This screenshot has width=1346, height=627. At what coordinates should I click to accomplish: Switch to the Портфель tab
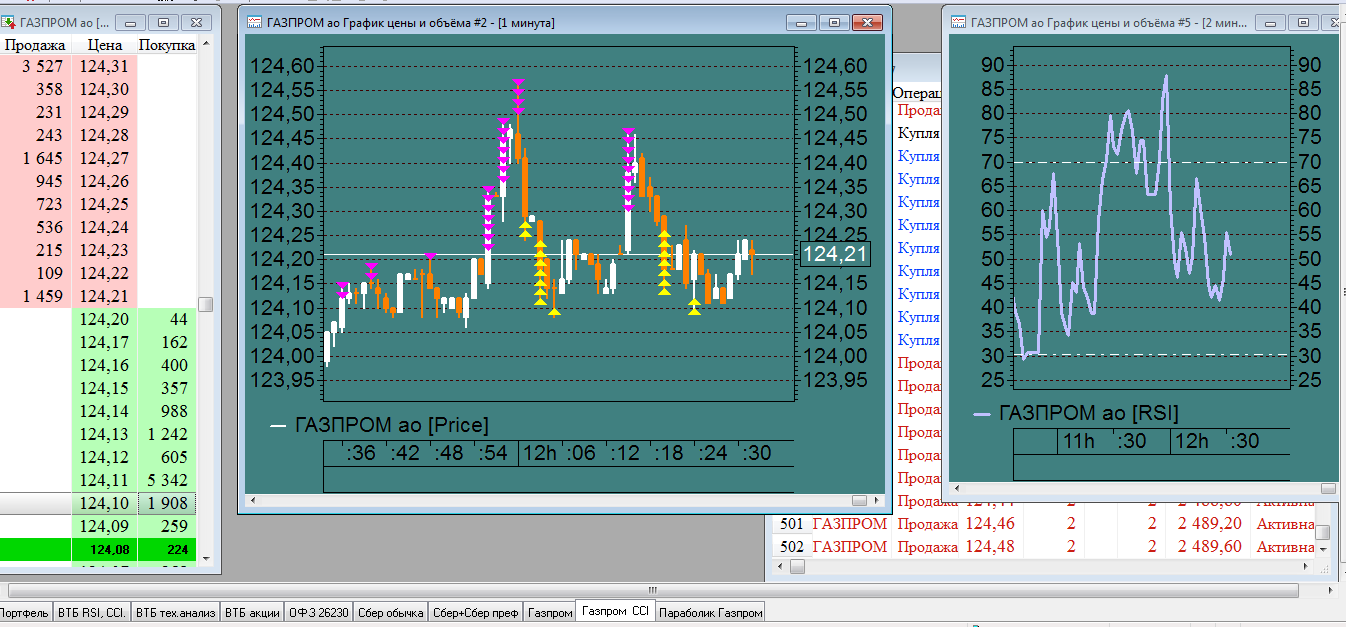25,613
